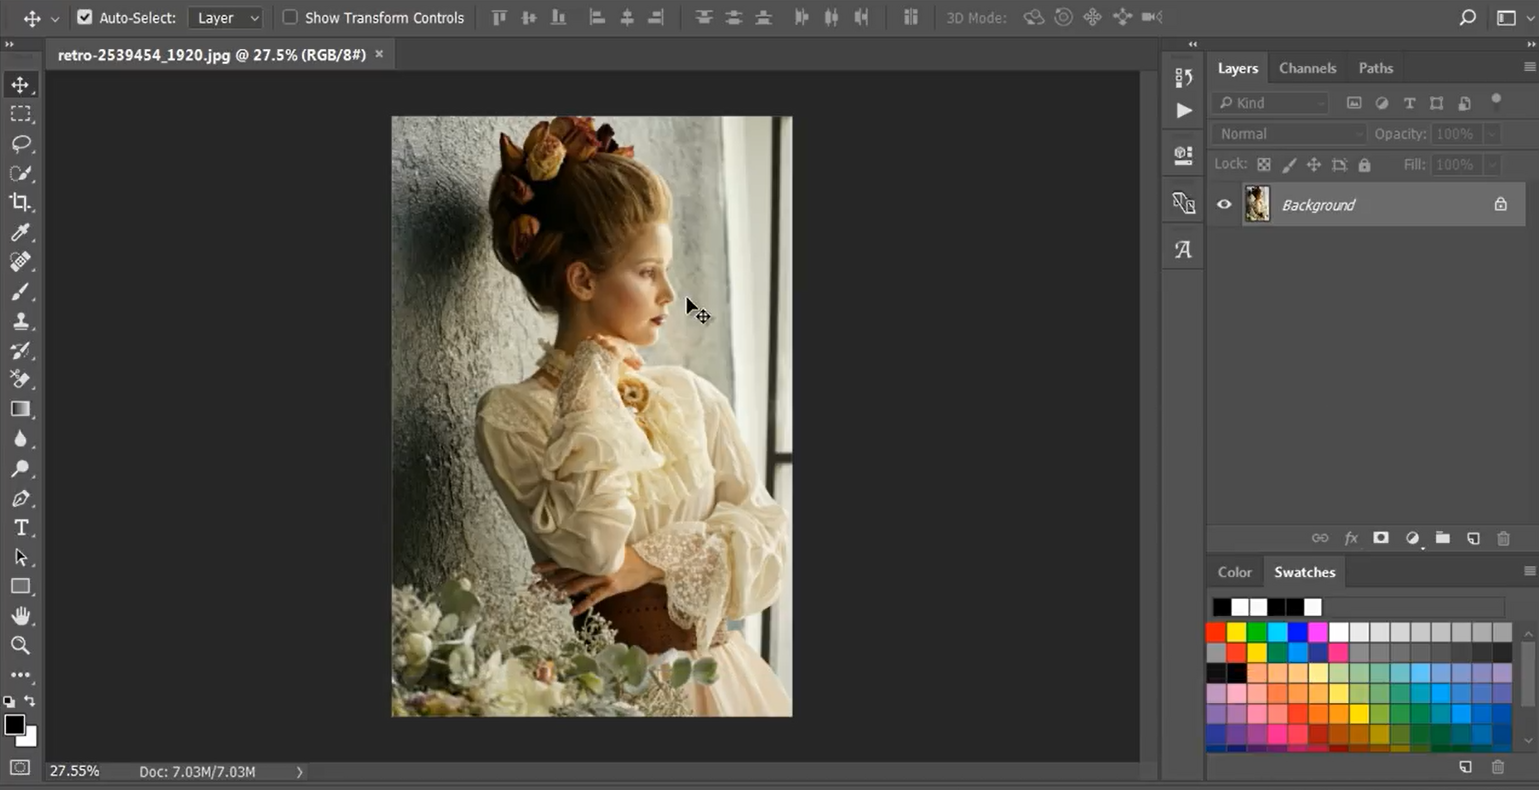Toggle Background layer visibility
Image resolution: width=1539 pixels, height=790 pixels.
1223,204
